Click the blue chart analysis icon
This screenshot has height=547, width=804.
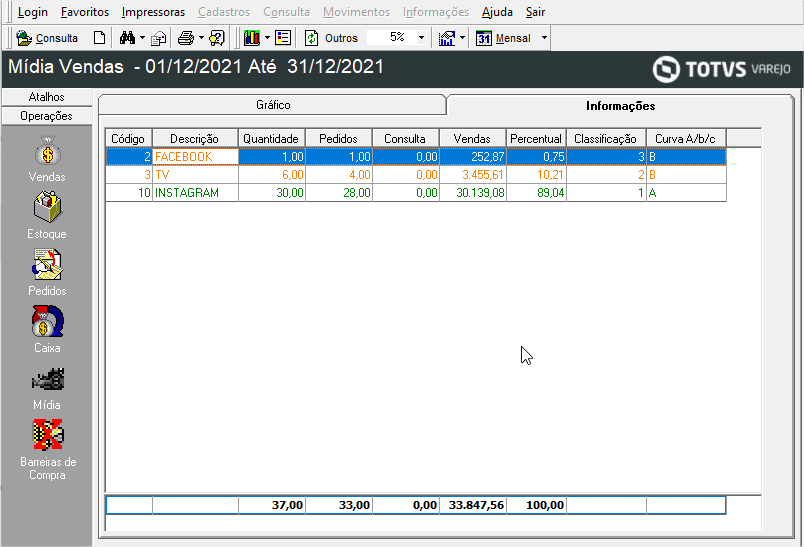click(447, 38)
